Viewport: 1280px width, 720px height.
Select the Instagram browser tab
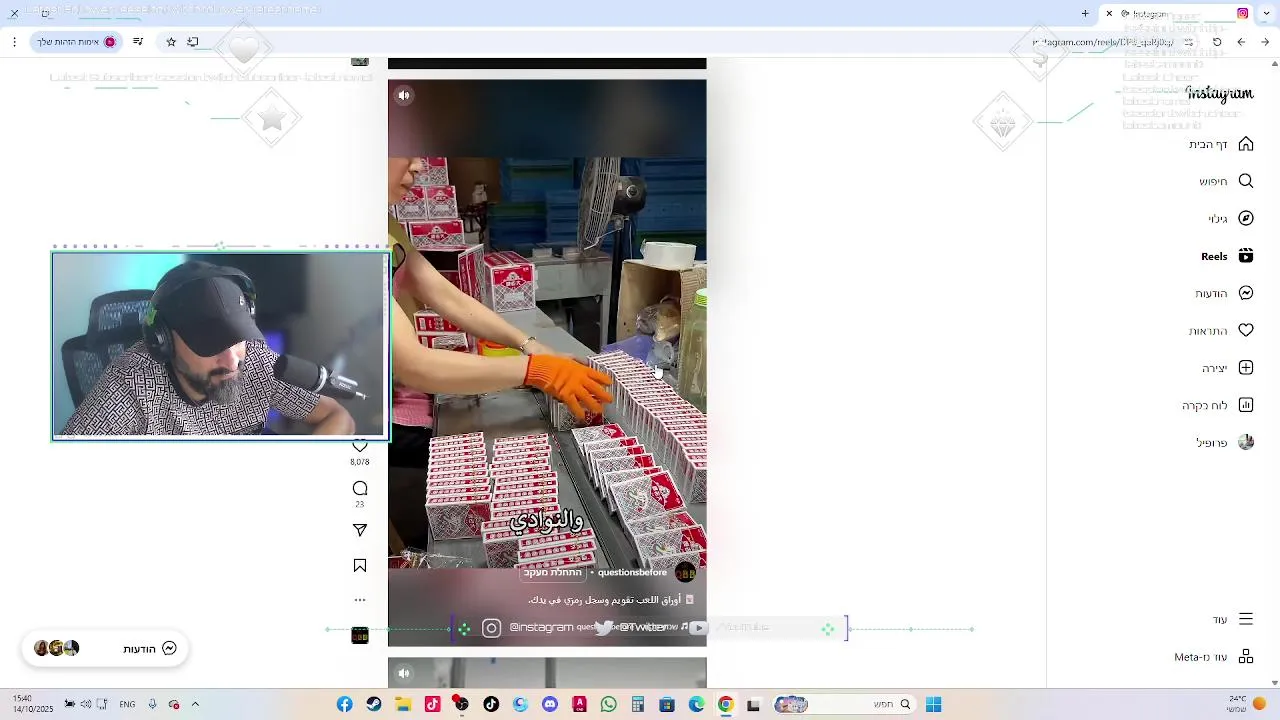point(1178,14)
